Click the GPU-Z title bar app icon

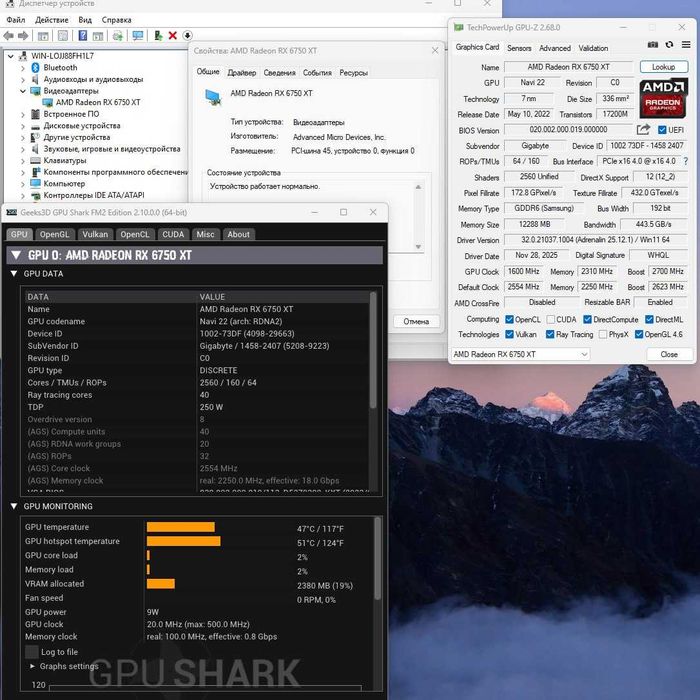pyautogui.click(x=458, y=28)
